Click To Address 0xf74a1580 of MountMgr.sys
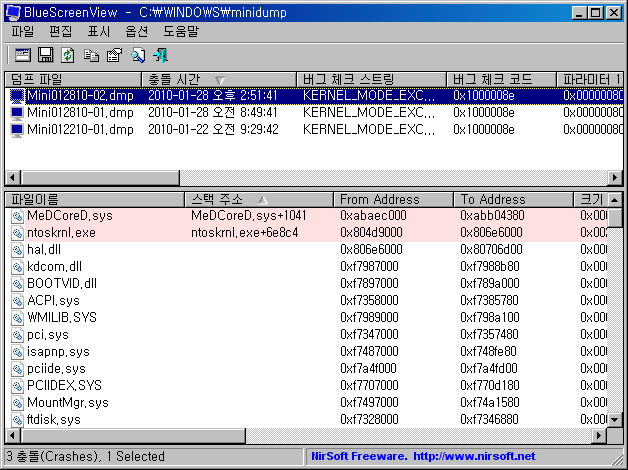 coord(490,403)
